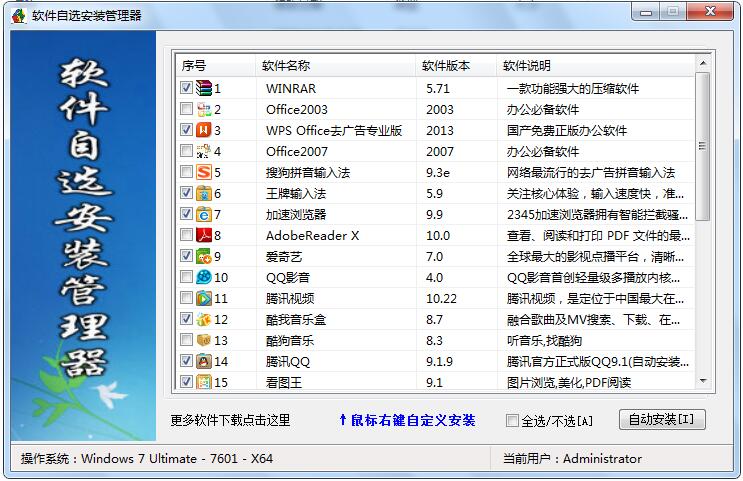Close the 软件自选安装管理器 window
Image resolution: width=743 pixels, height=481 pixels.
pos(710,12)
